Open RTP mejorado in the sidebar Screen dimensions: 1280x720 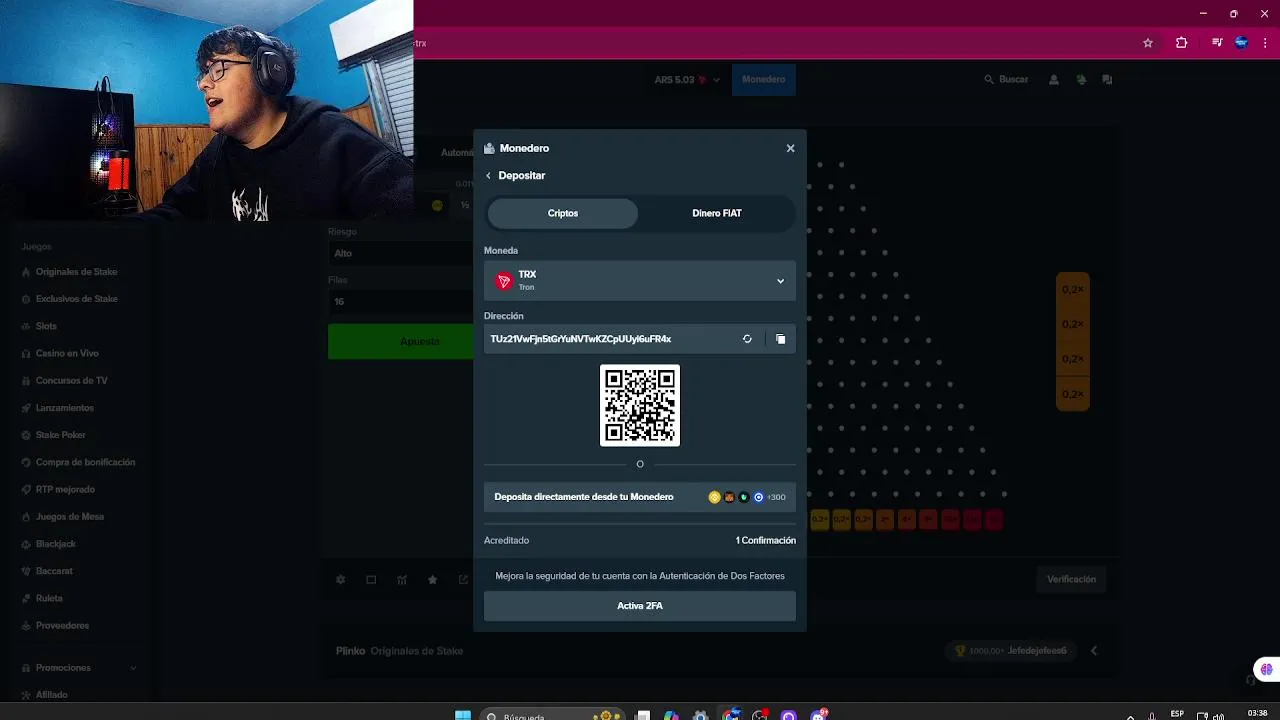(x=65, y=489)
